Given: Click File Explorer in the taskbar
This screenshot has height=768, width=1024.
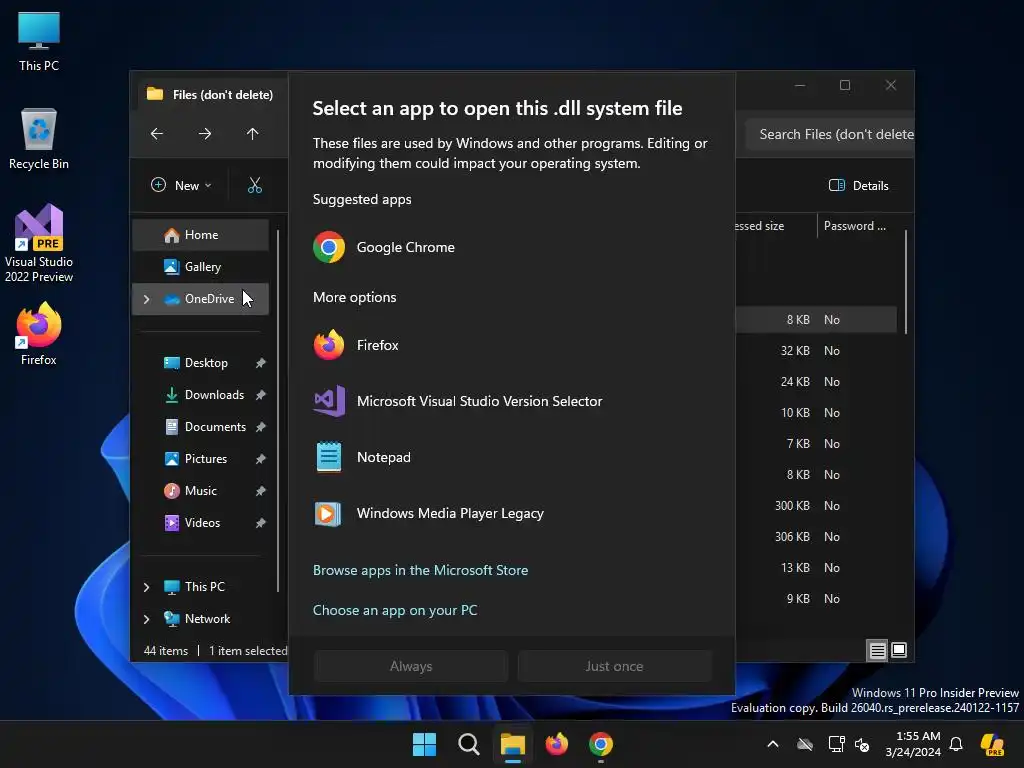Looking at the screenshot, I should pos(513,744).
